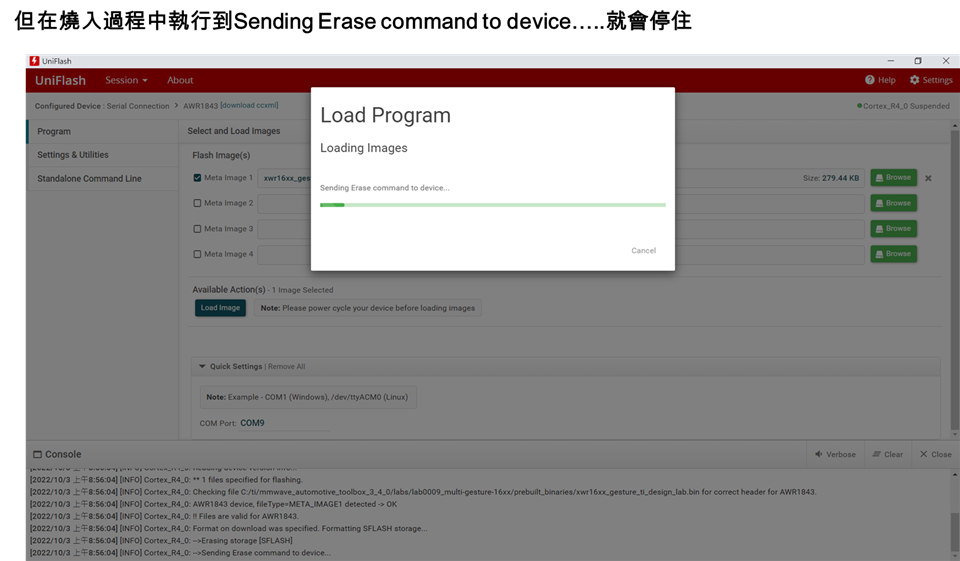The height and width of the screenshot is (561, 960).
Task: Minimize the UniFlash window
Action: (x=891, y=61)
